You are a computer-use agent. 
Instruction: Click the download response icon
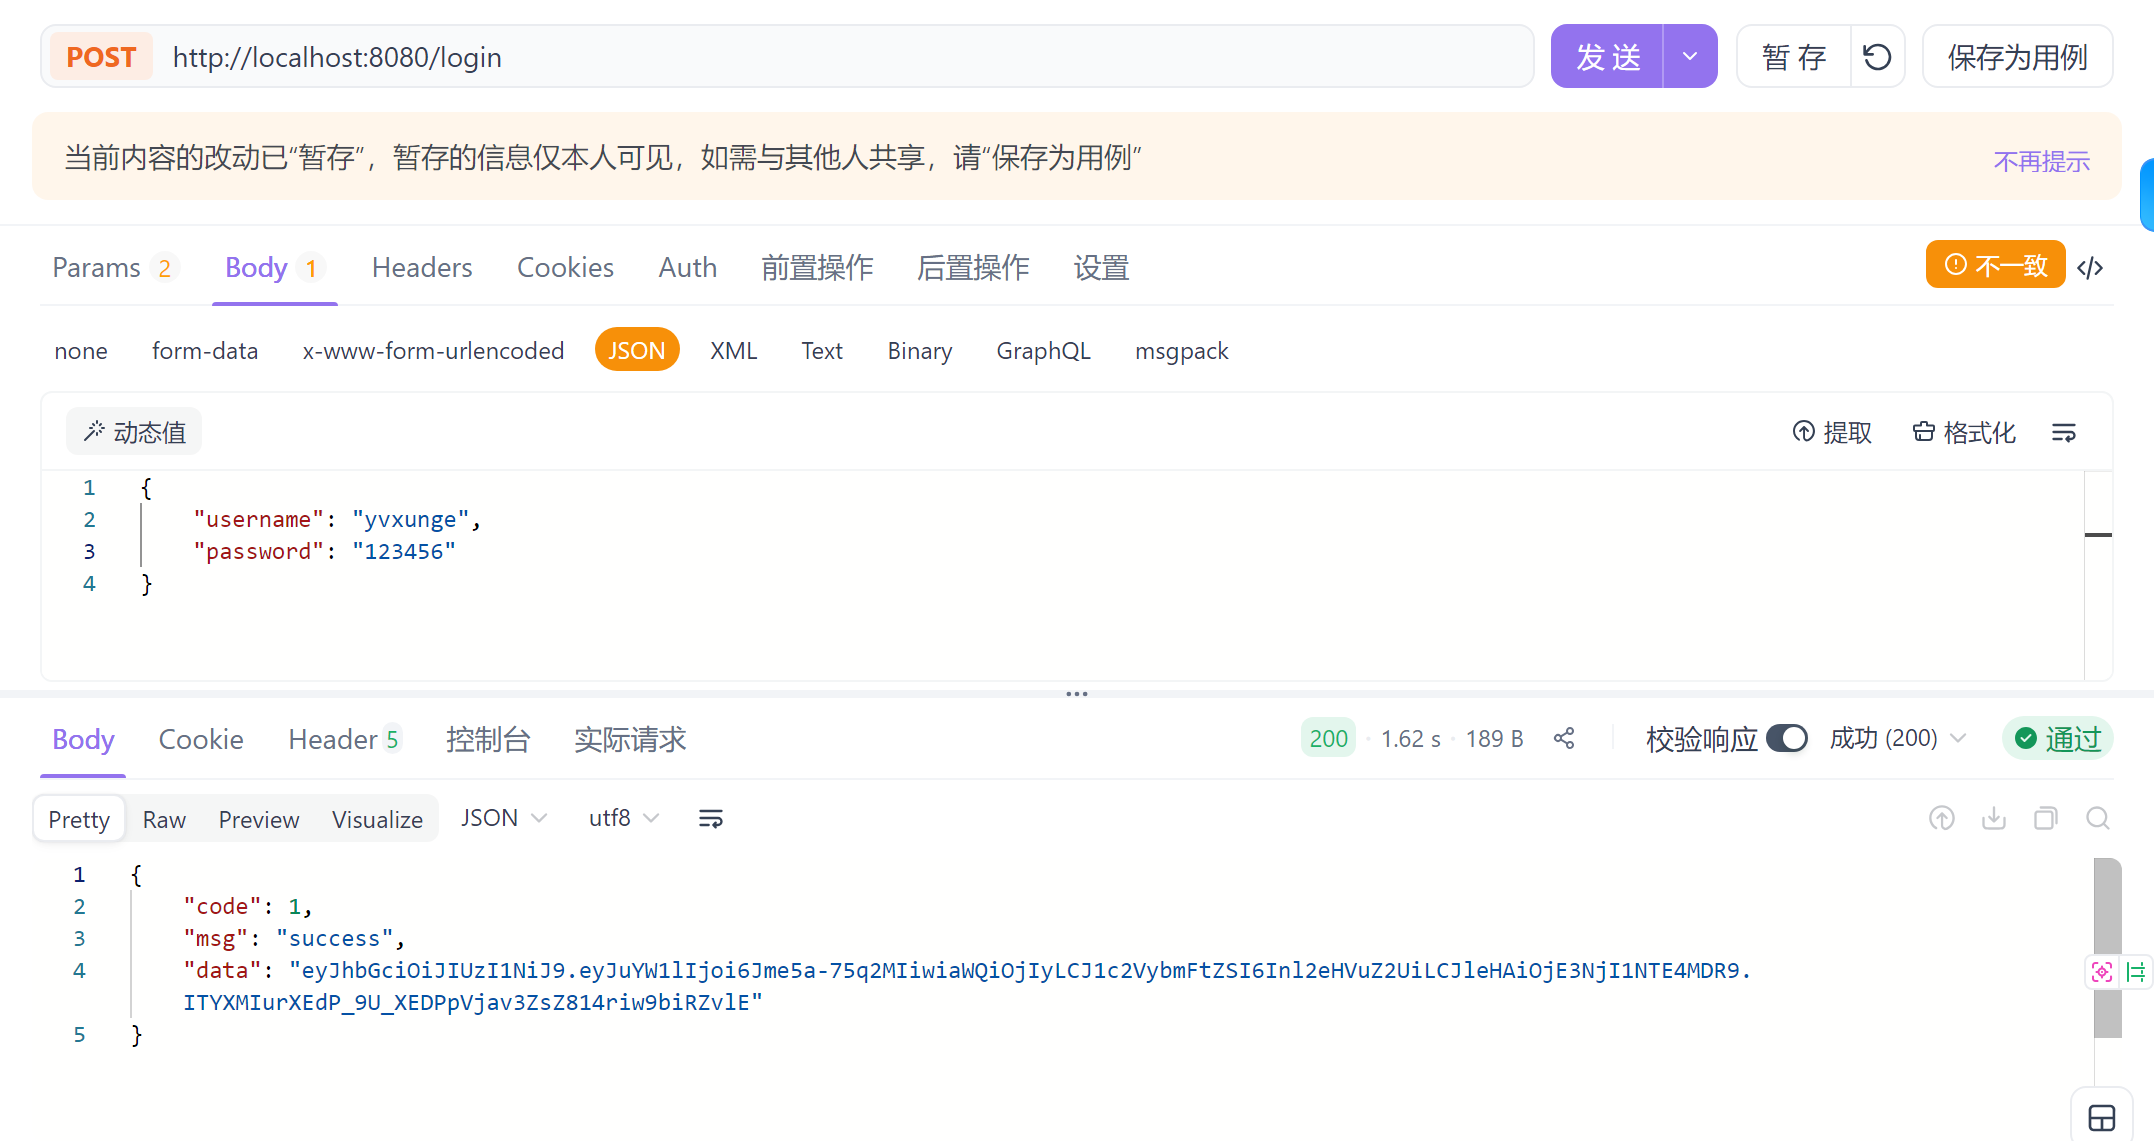tap(1994, 819)
